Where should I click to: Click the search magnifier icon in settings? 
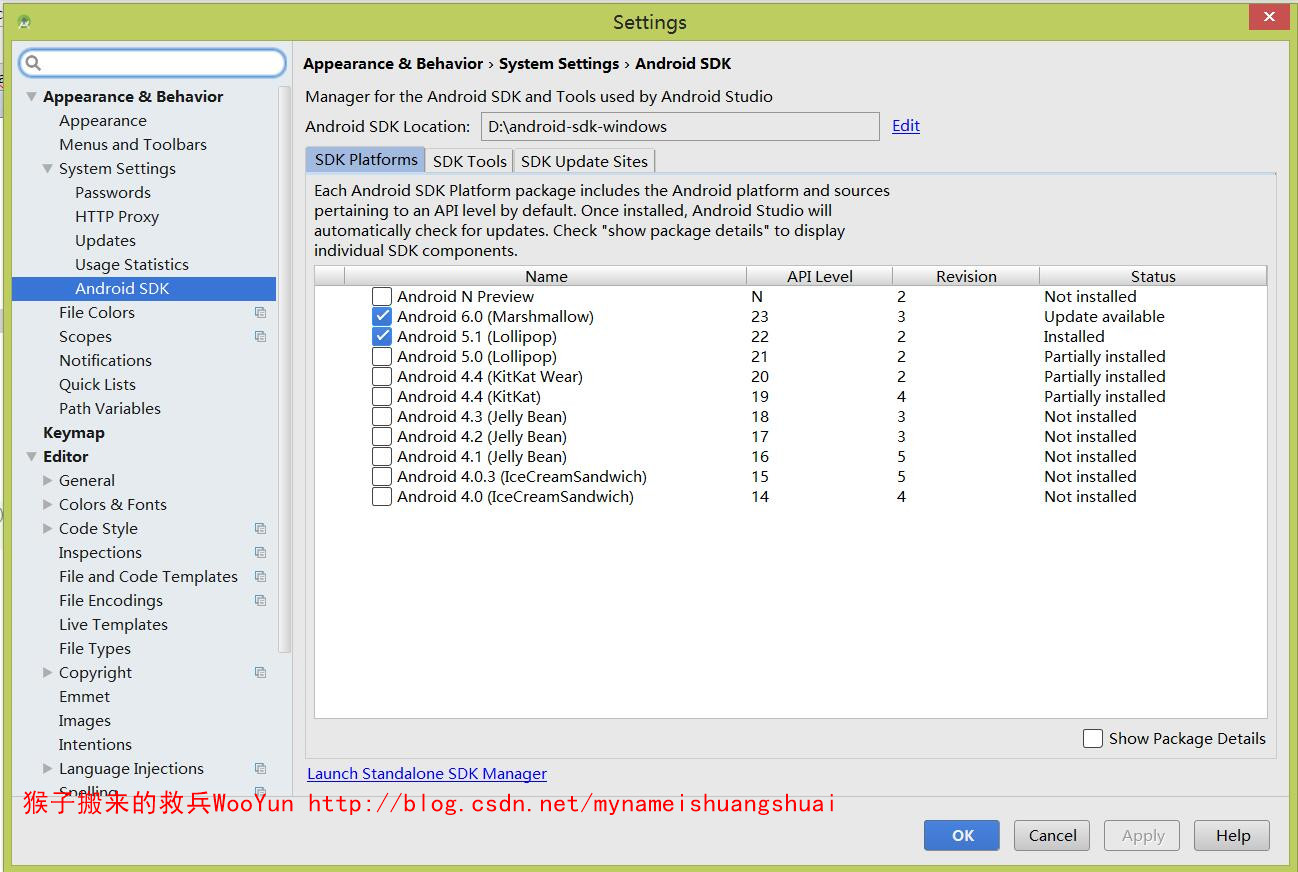pos(33,63)
